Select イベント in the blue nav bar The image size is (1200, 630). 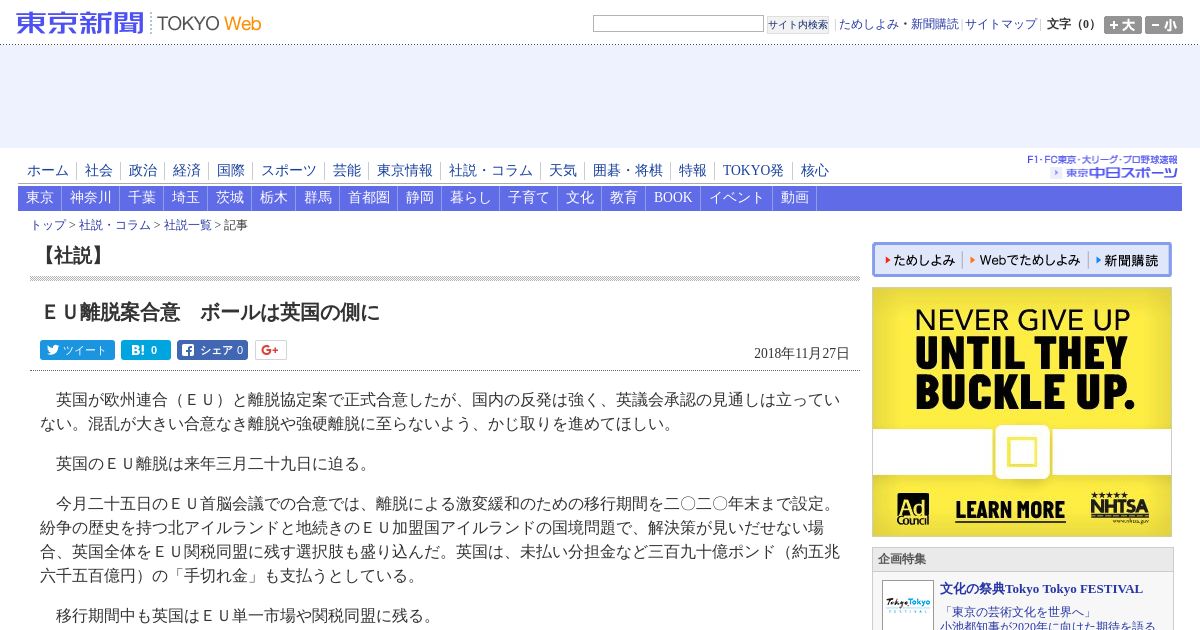[x=737, y=198]
